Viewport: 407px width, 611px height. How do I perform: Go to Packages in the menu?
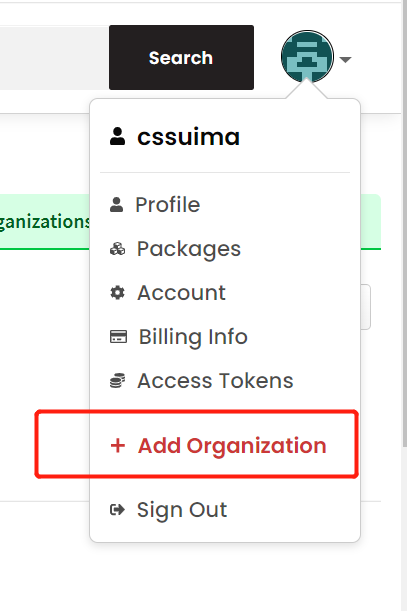189,249
